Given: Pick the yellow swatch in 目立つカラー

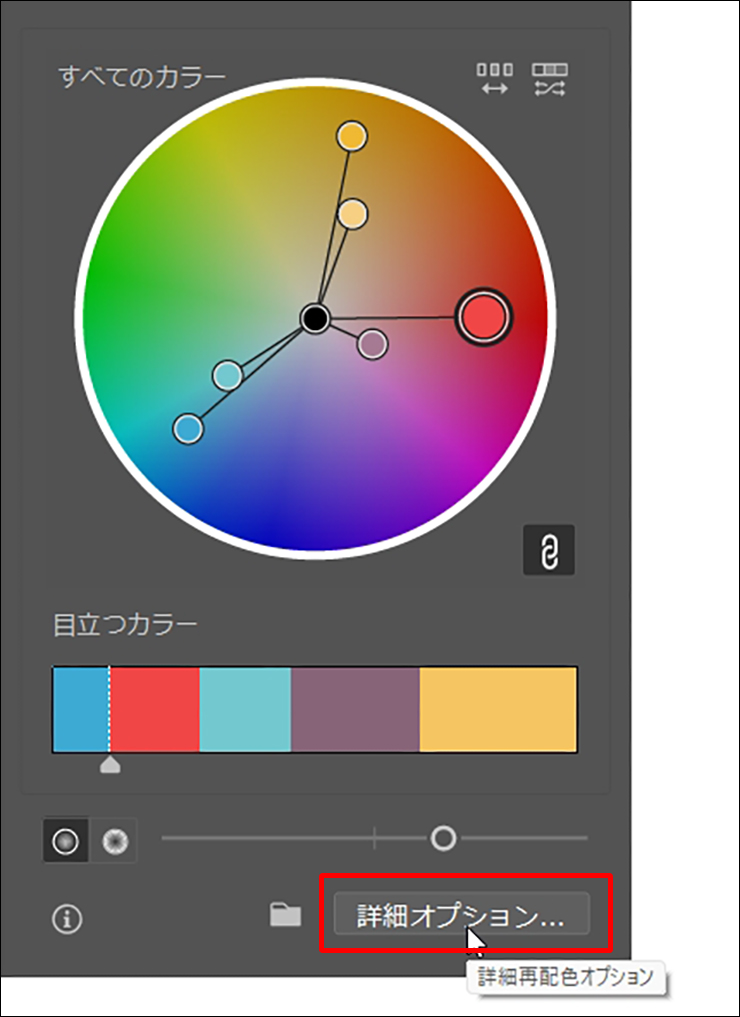Looking at the screenshot, I should [498, 710].
